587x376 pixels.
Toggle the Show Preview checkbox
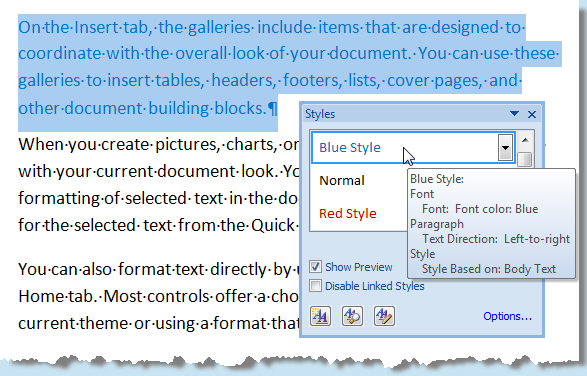[315, 267]
